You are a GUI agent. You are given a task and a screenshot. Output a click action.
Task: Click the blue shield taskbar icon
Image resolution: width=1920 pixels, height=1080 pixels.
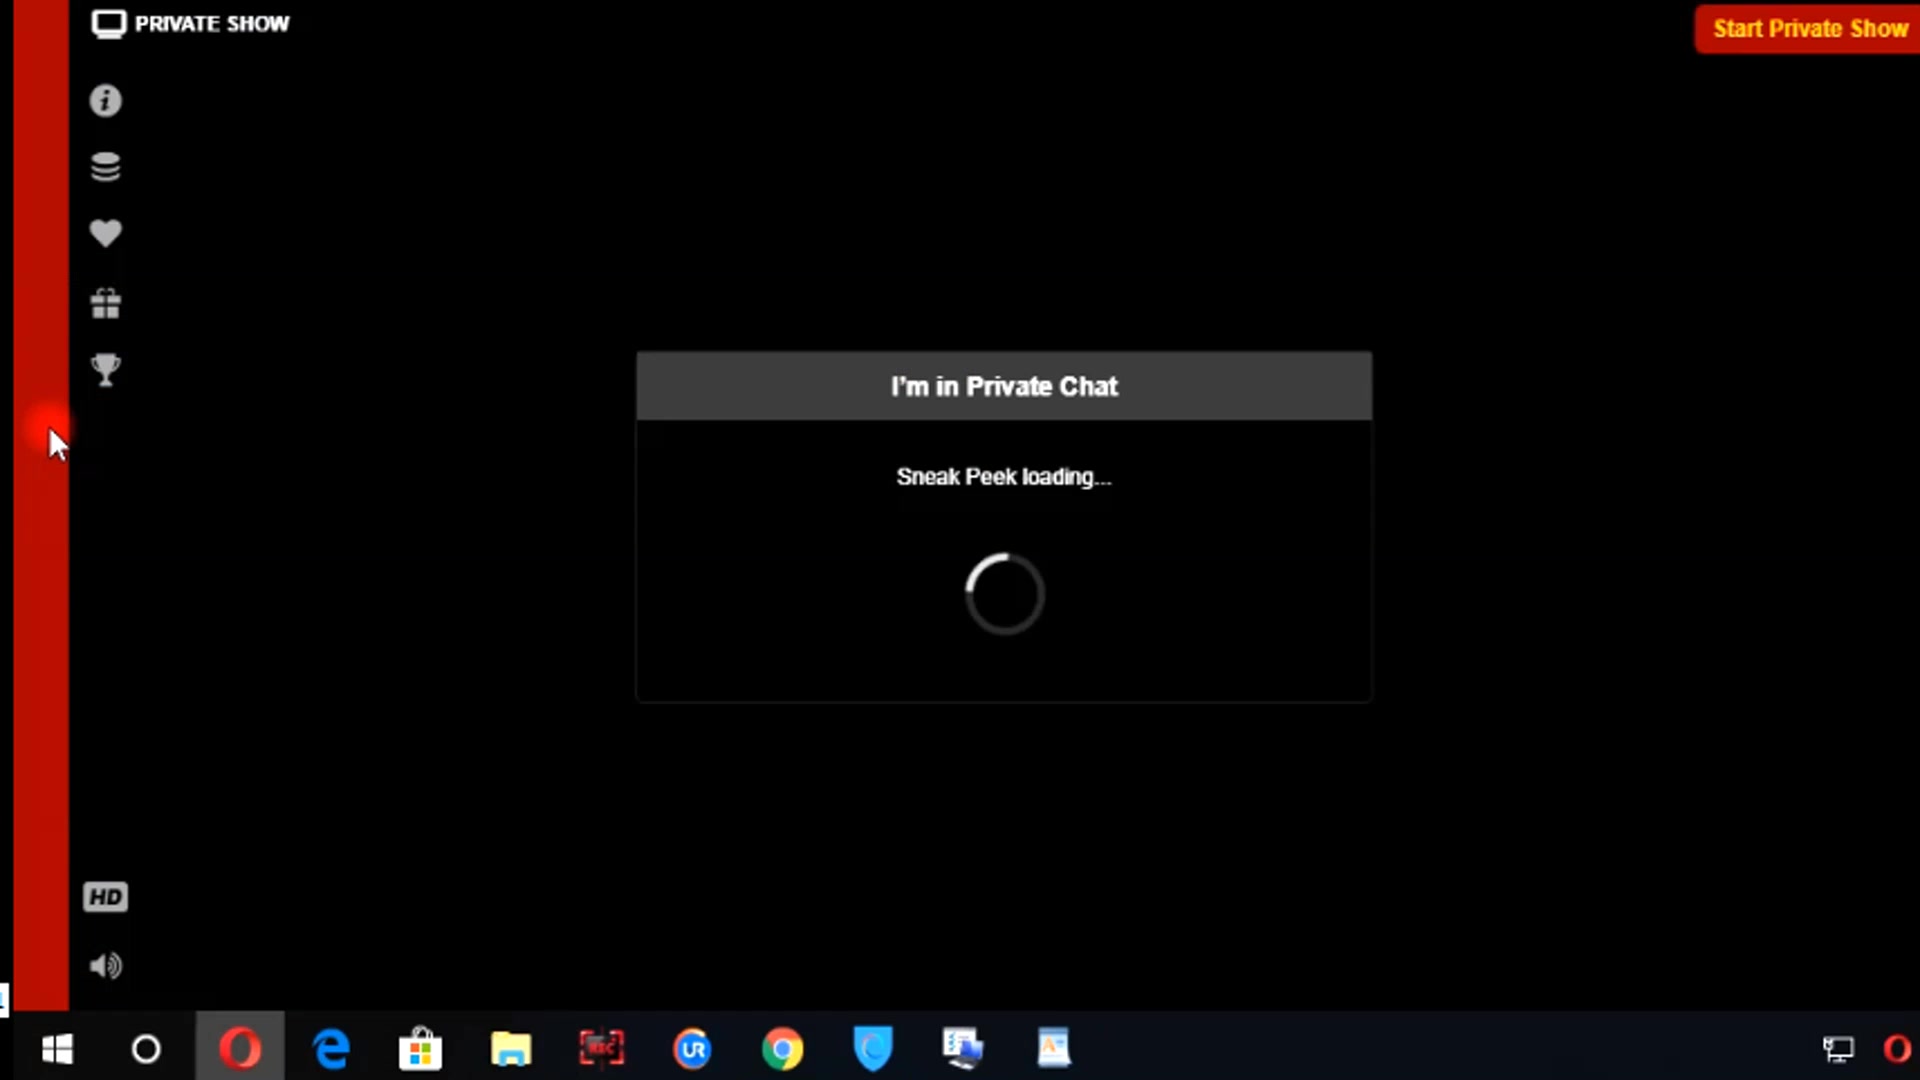(x=872, y=1049)
